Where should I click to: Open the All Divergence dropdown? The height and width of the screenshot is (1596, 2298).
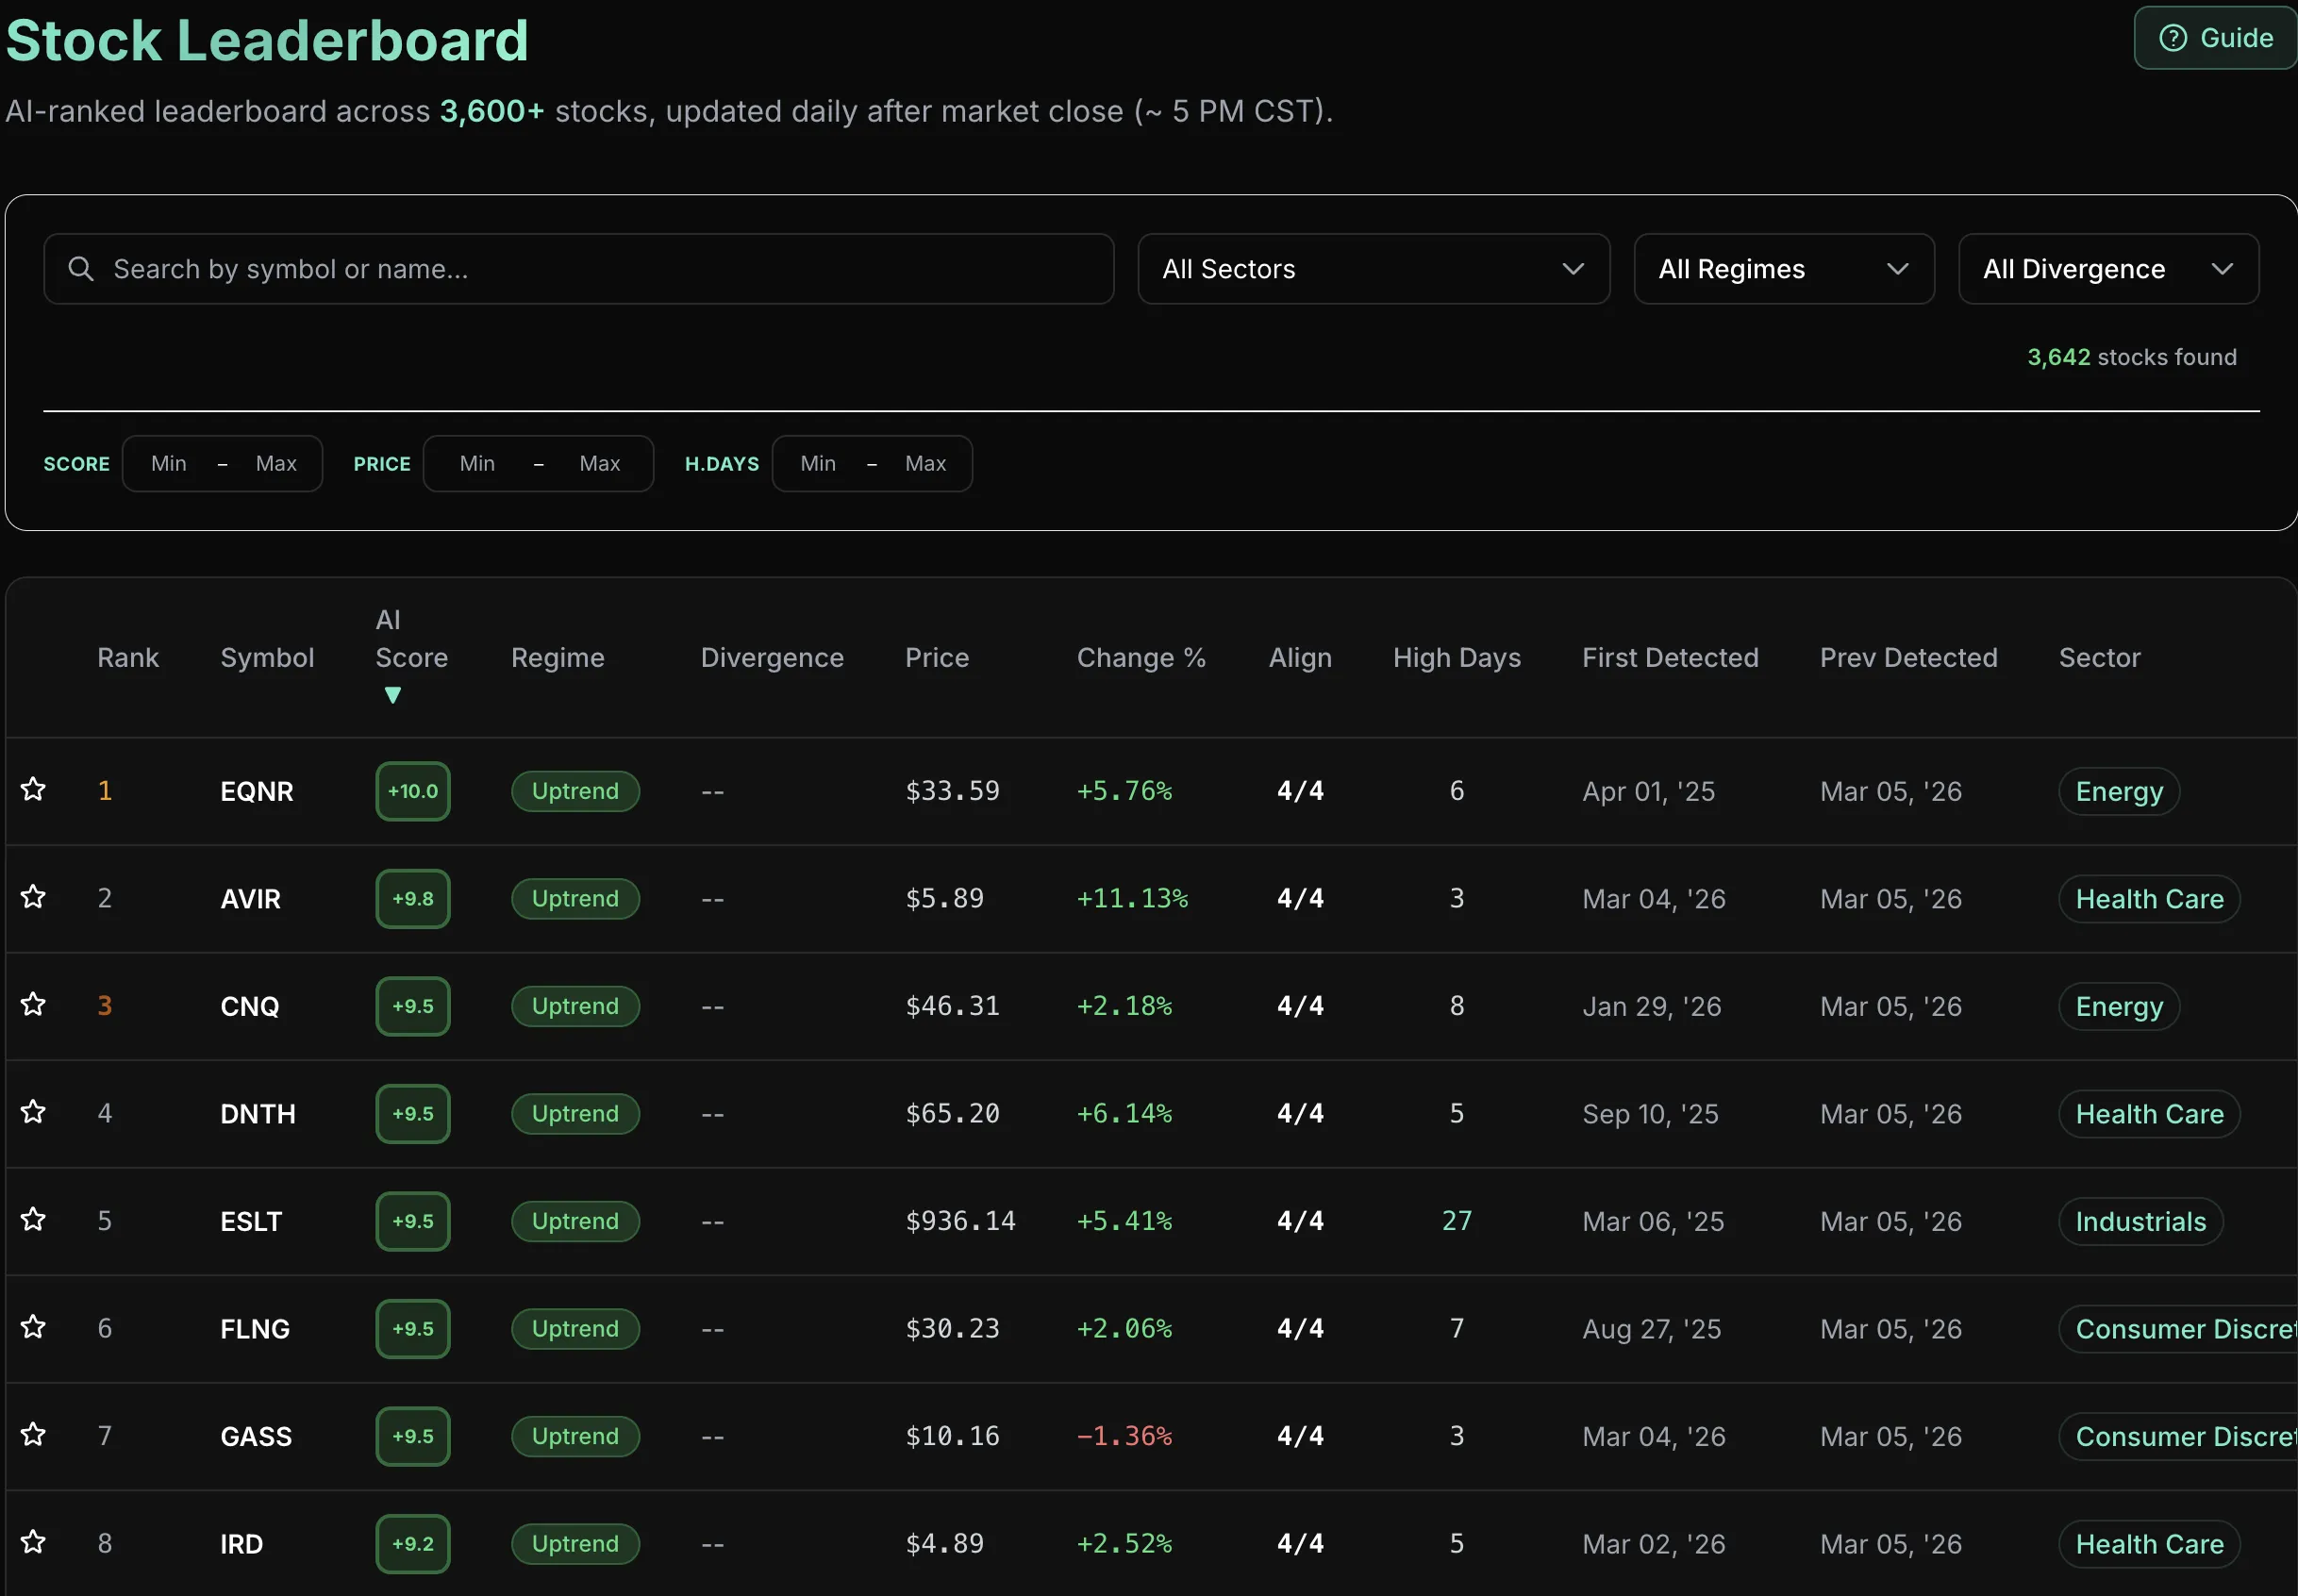2109,269
